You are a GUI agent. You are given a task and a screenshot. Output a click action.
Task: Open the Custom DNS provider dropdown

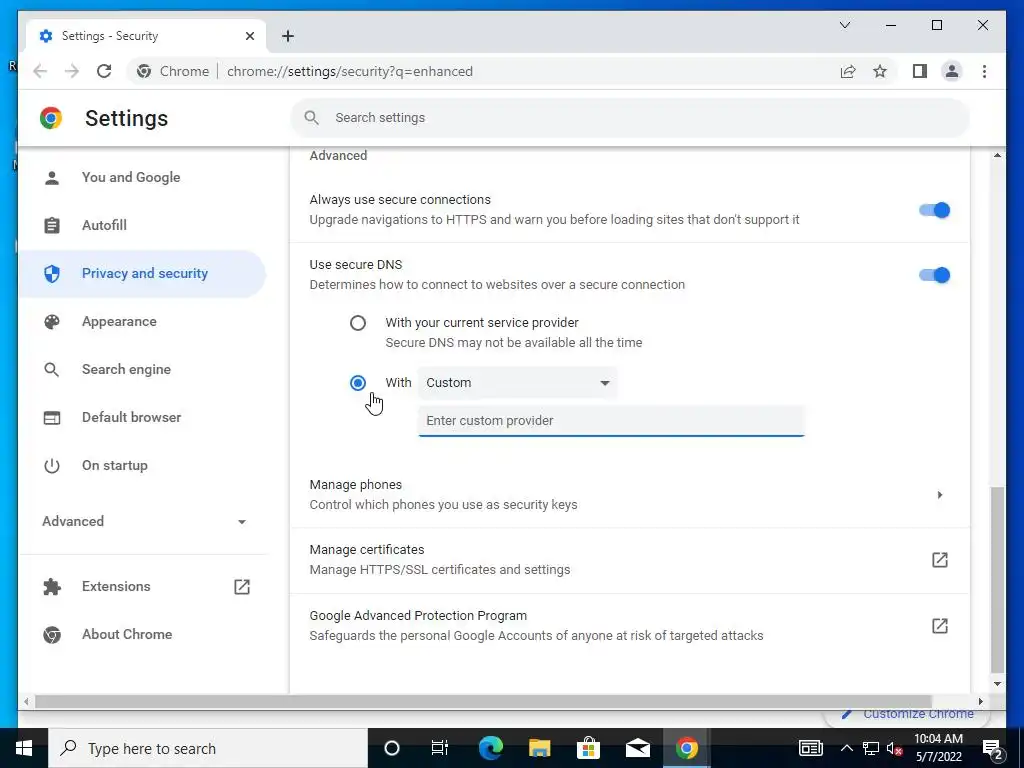(x=517, y=383)
